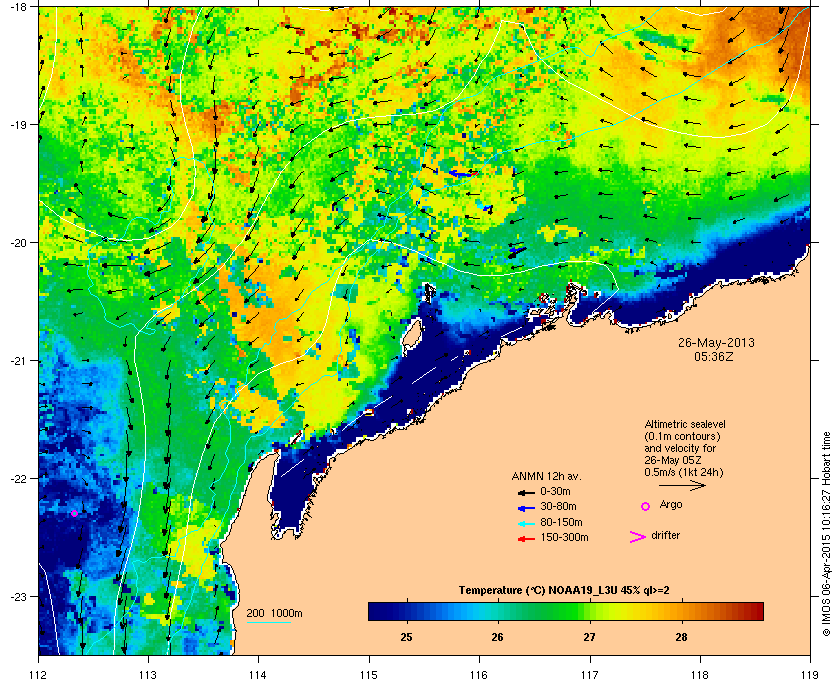Click the longitude tick label 118
Viewport: 840px width, 680px height.
tap(700, 675)
